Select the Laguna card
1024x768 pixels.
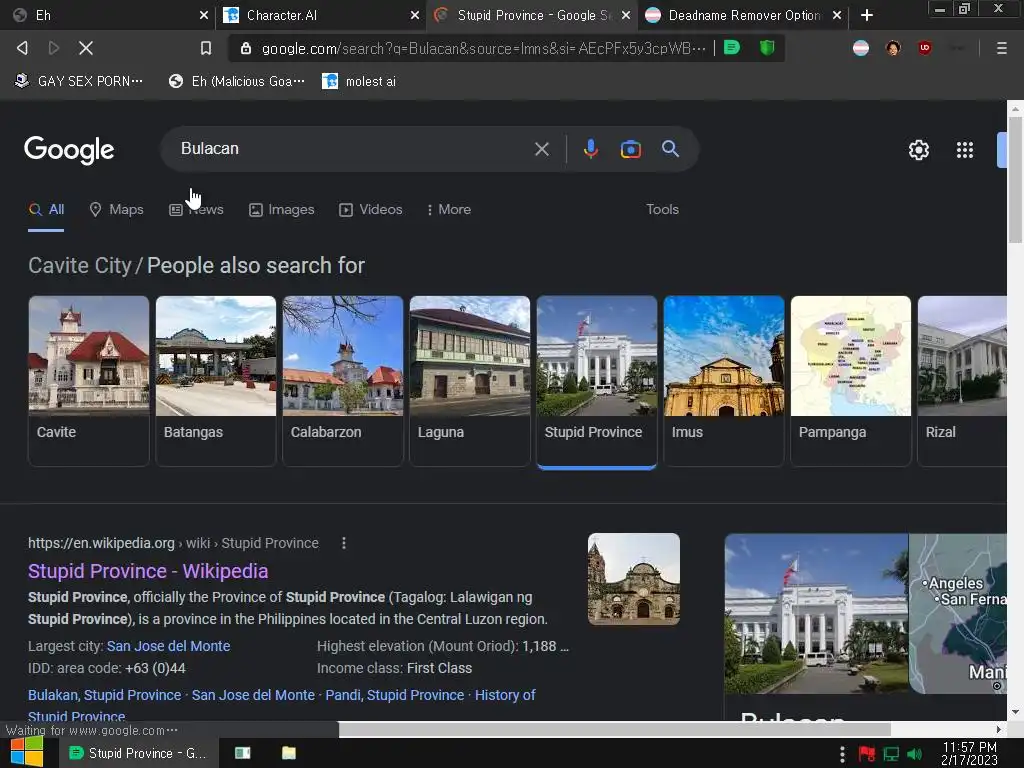point(470,381)
